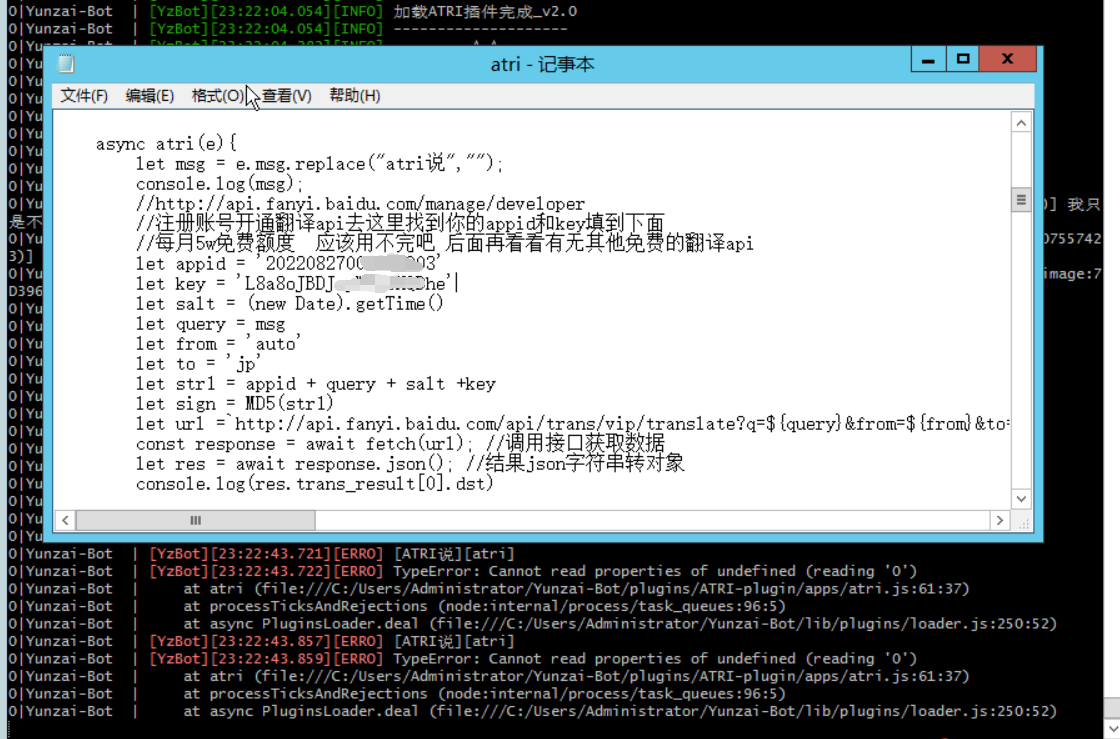This screenshot has width=1120, height=739.
Task: Minimize the atri - 记事本 window
Action: tap(927, 59)
